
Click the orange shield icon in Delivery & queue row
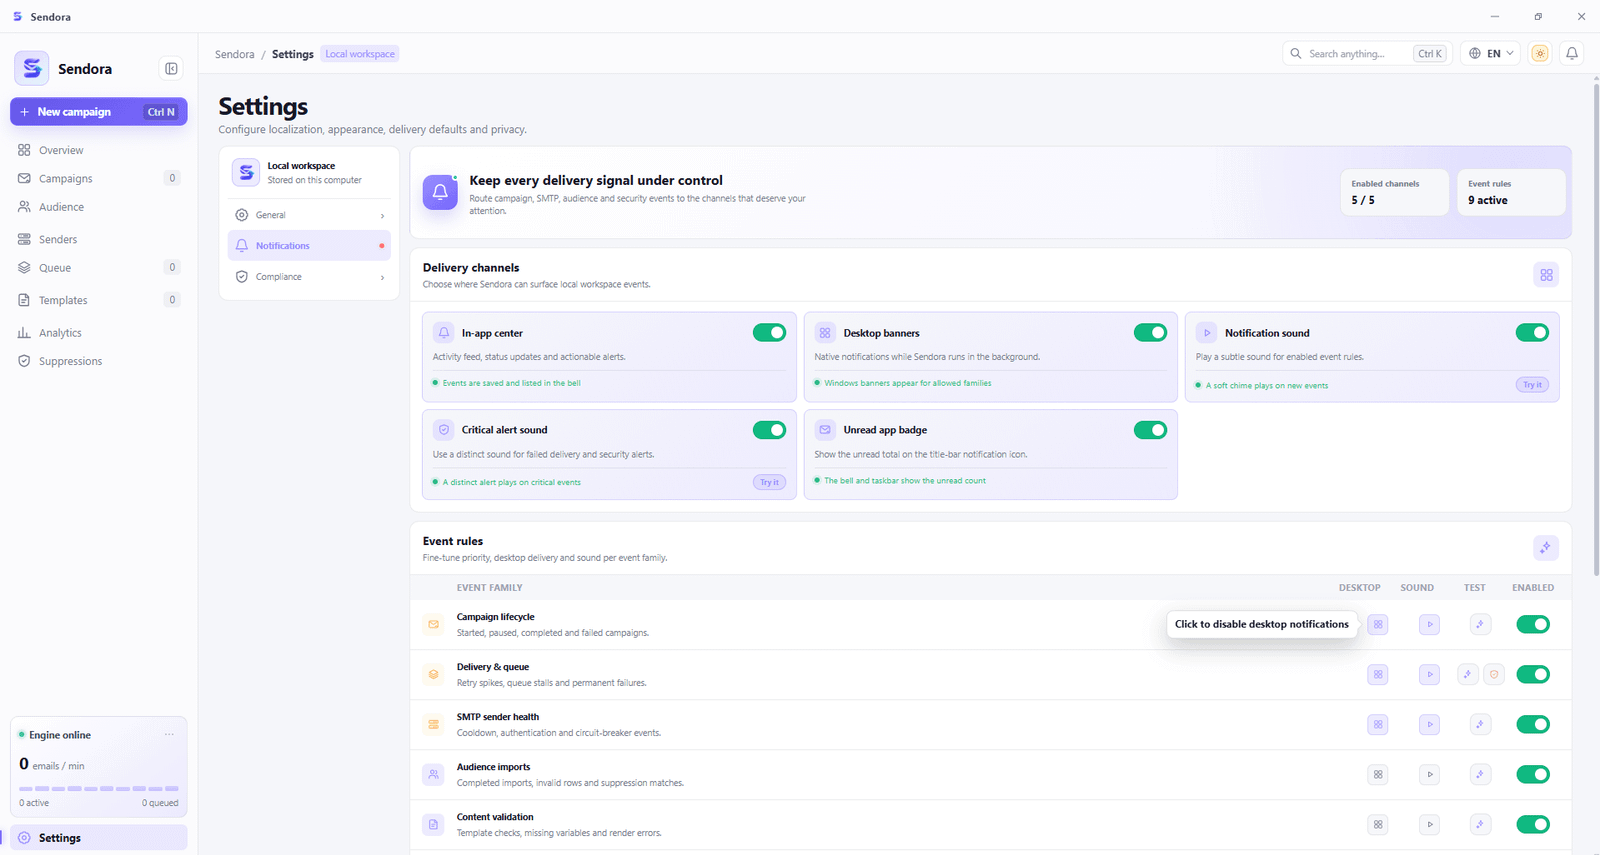(x=1494, y=674)
